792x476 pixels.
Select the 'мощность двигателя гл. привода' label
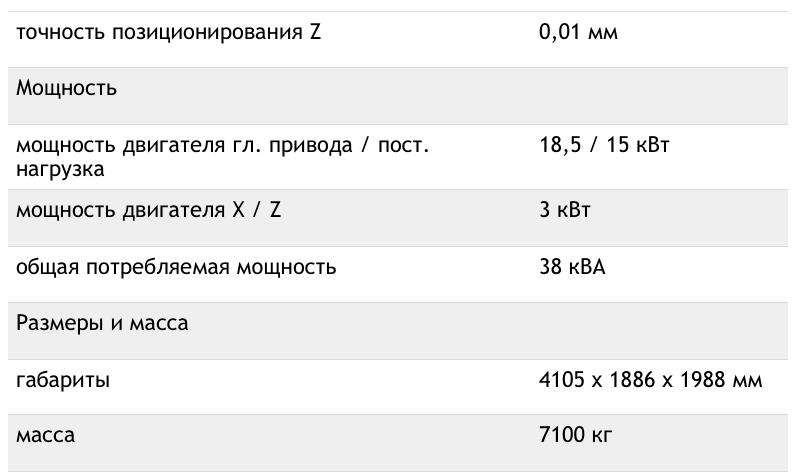[184, 146]
